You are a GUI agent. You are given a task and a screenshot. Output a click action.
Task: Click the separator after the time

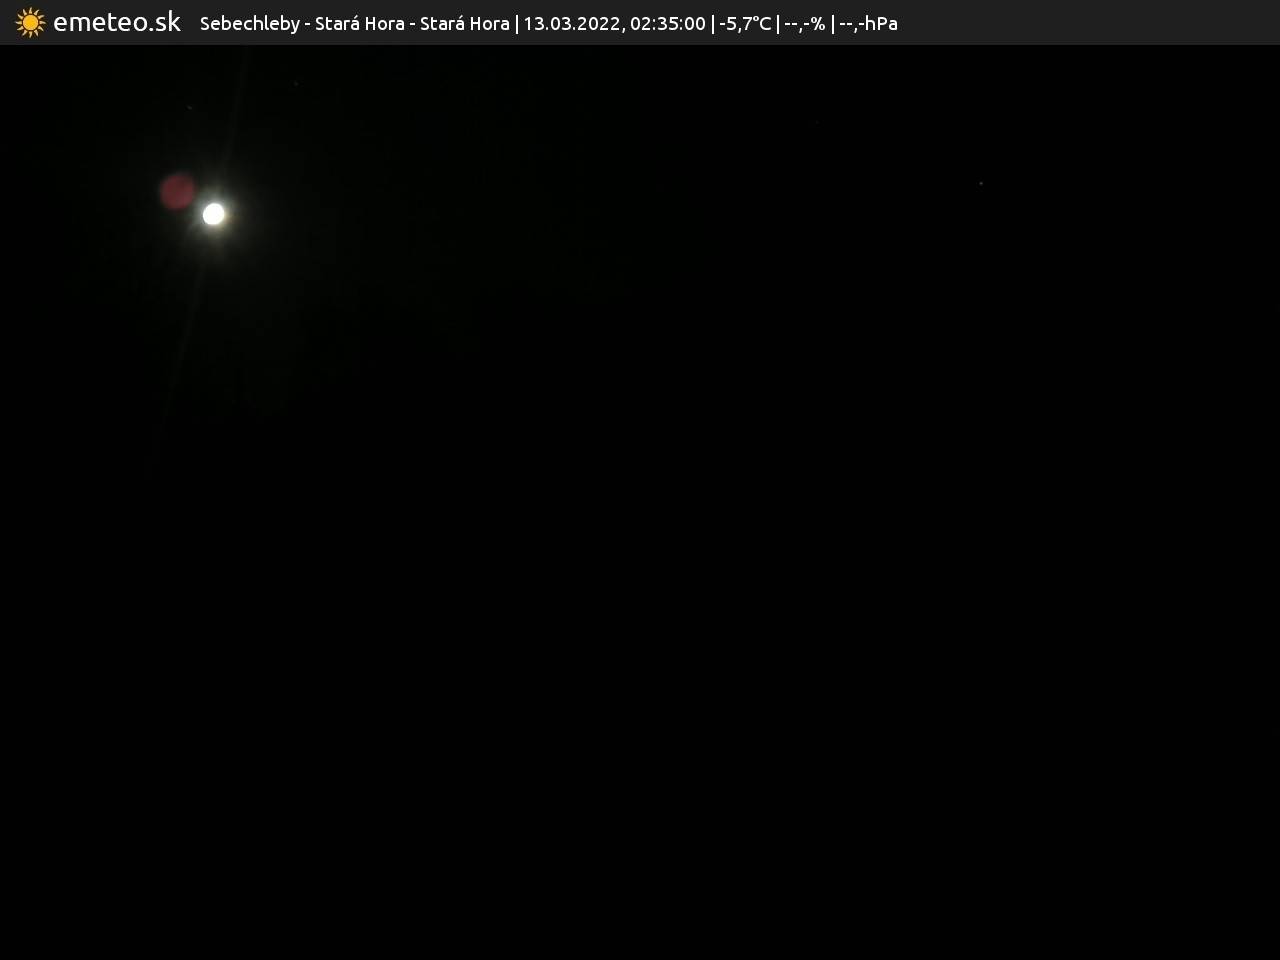(713, 23)
